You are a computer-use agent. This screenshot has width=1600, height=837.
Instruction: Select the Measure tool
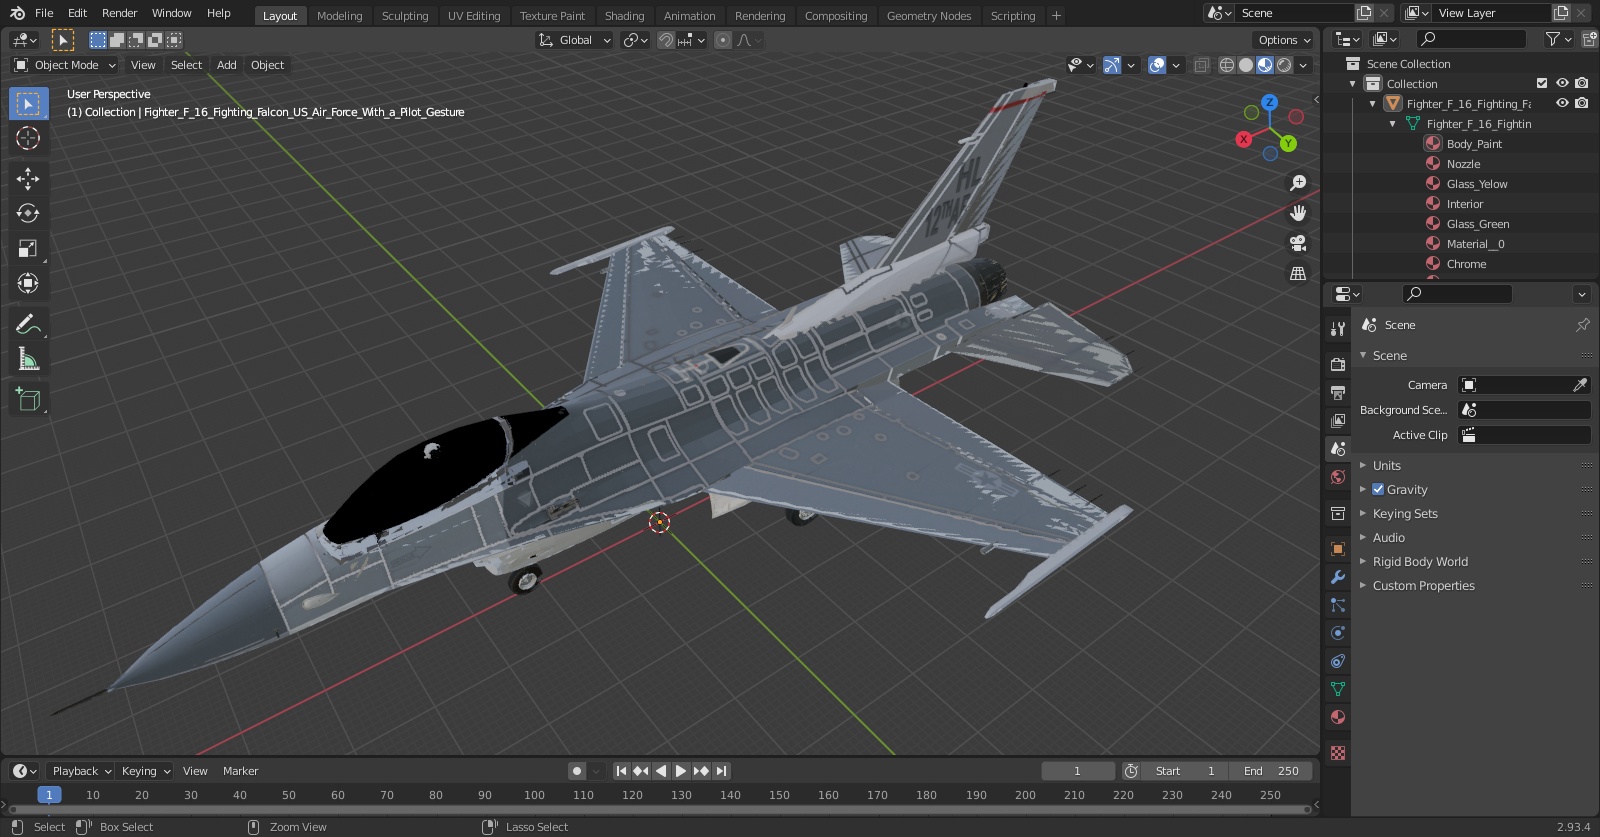pyautogui.click(x=28, y=359)
